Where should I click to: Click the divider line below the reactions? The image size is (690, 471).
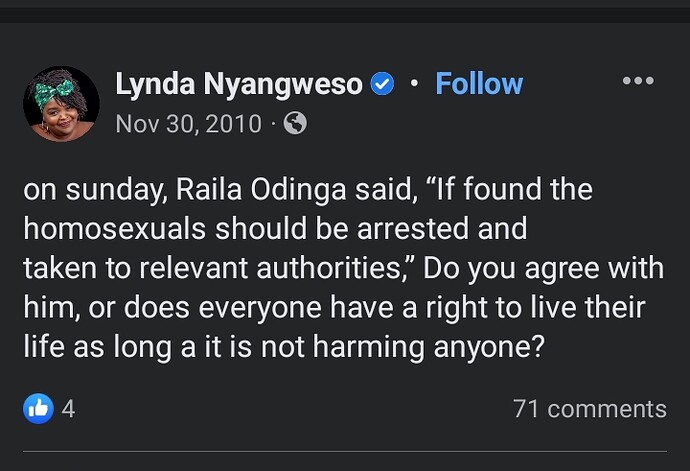[345, 452]
